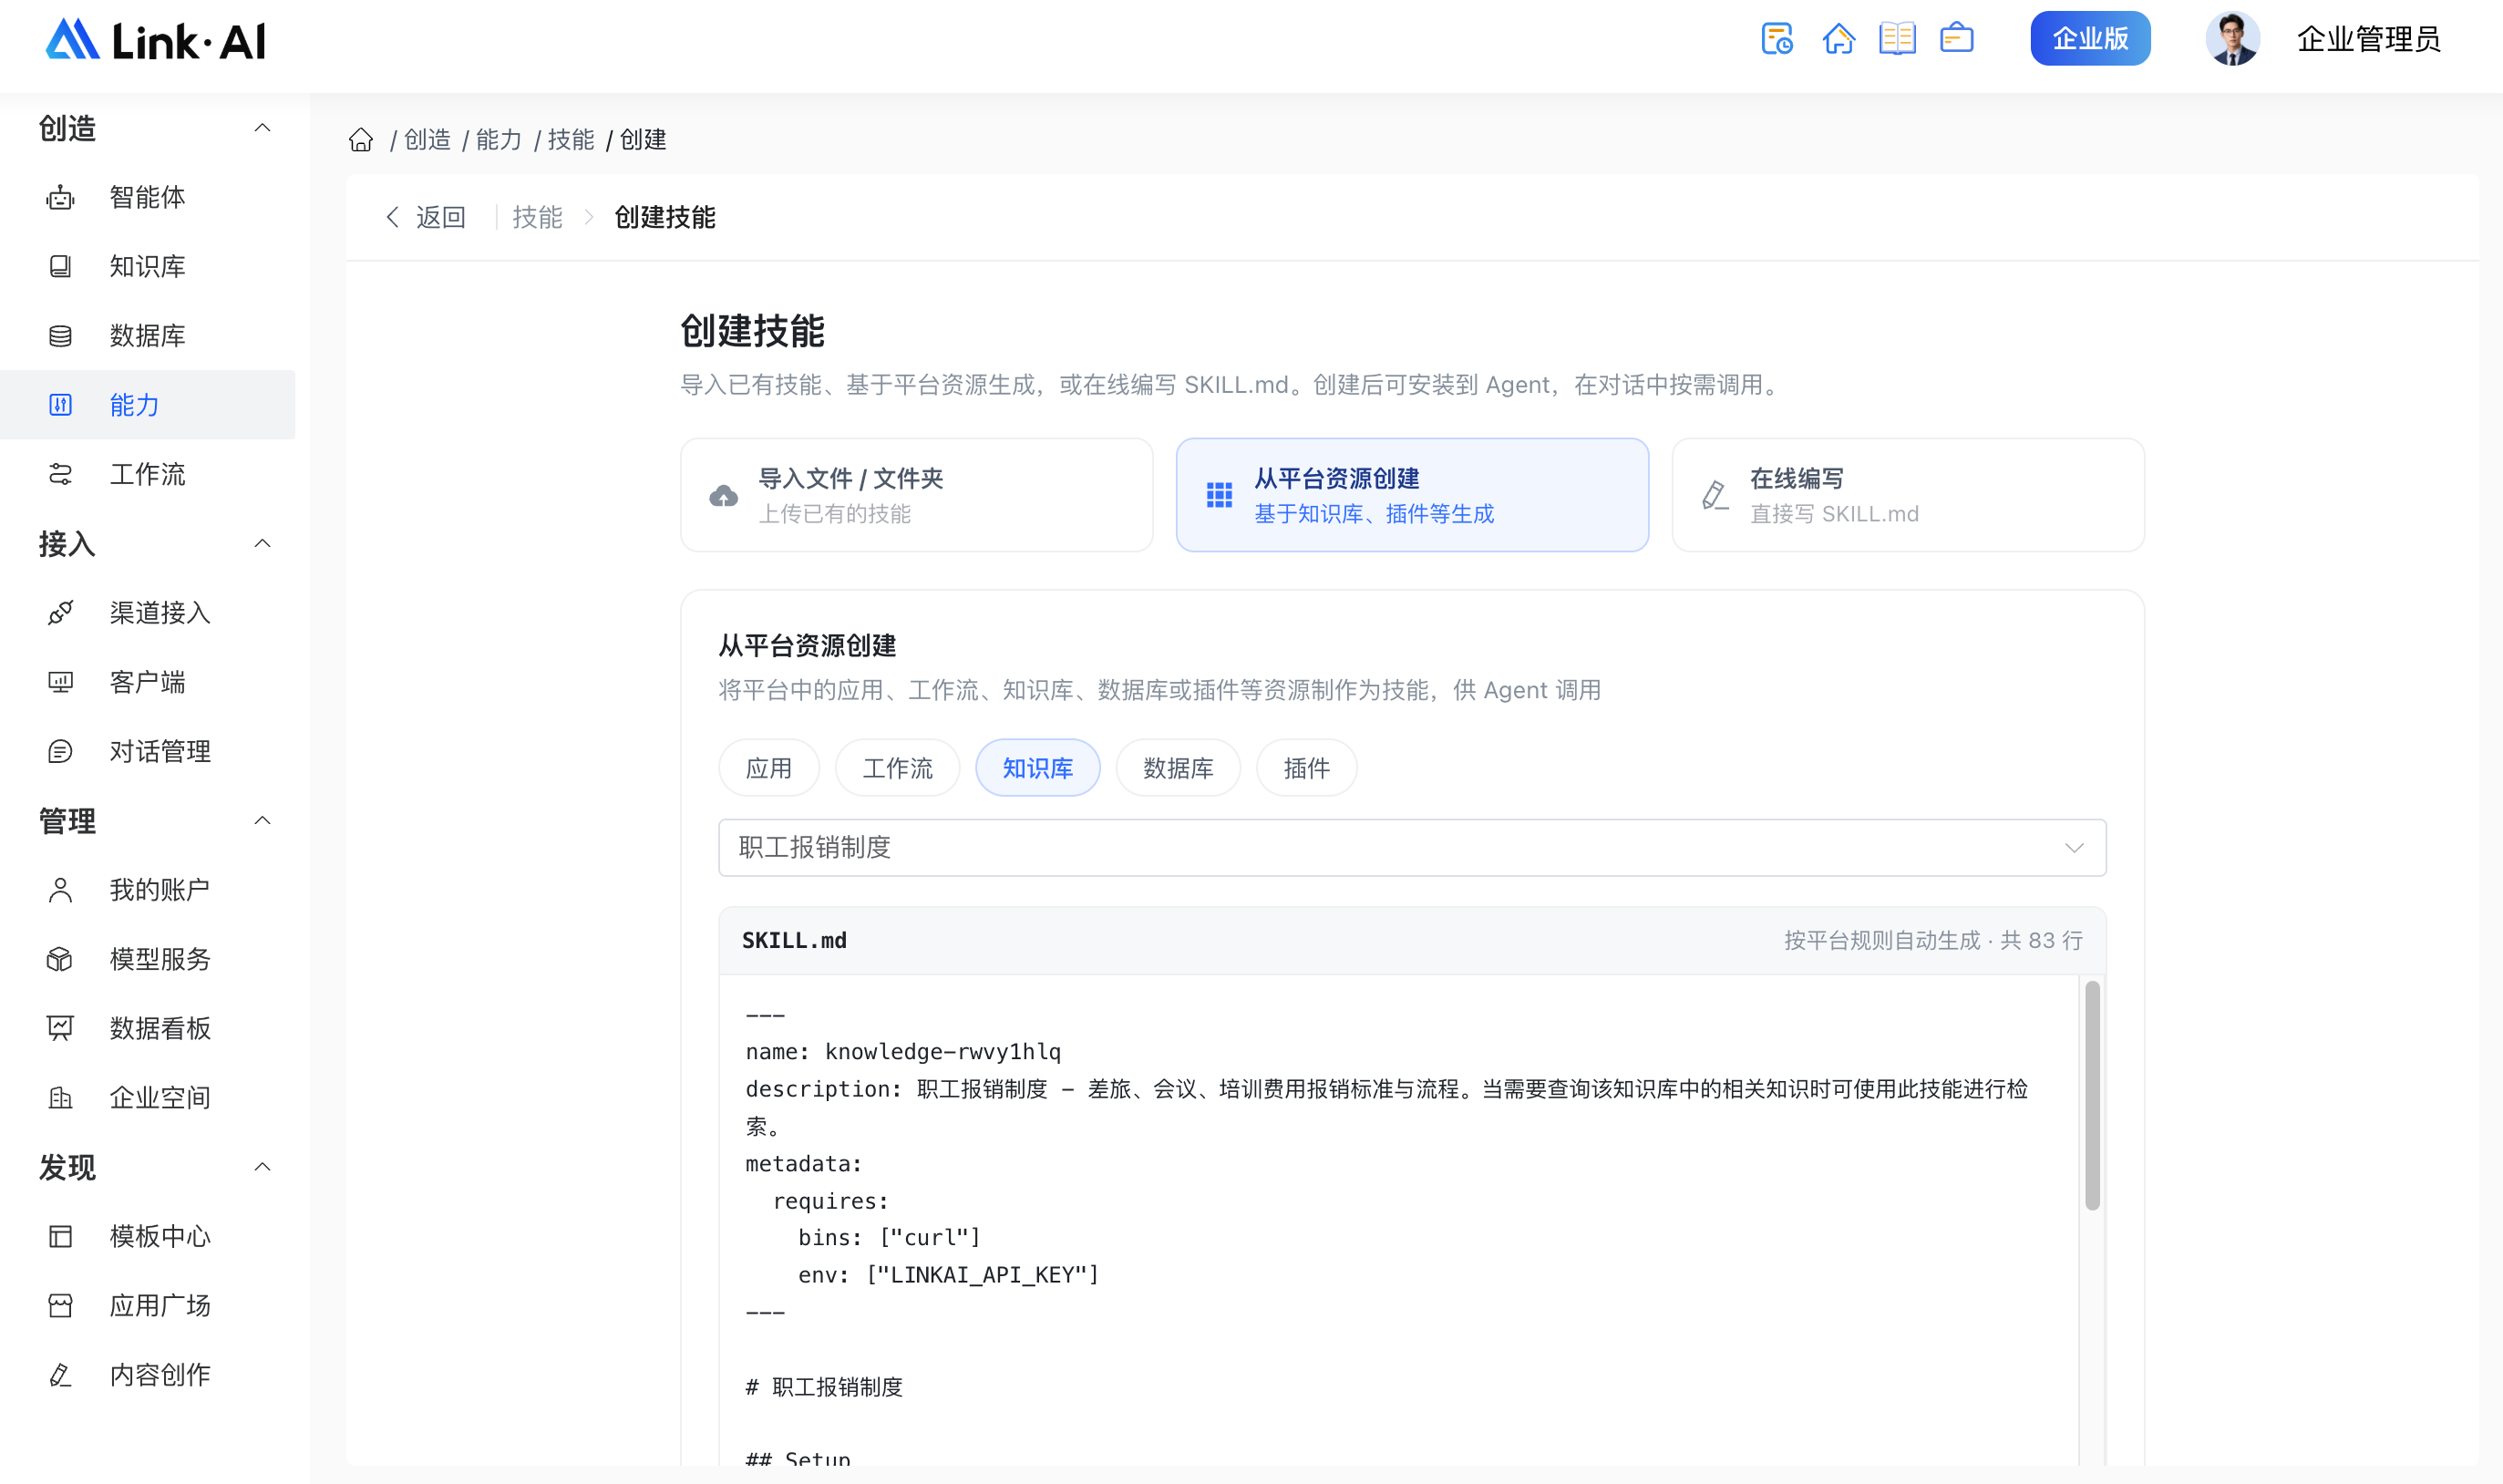The width and height of the screenshot is (2503, 1484).
Task: Open 应用广场 in sidebar menu
Action: (148, 1306)
